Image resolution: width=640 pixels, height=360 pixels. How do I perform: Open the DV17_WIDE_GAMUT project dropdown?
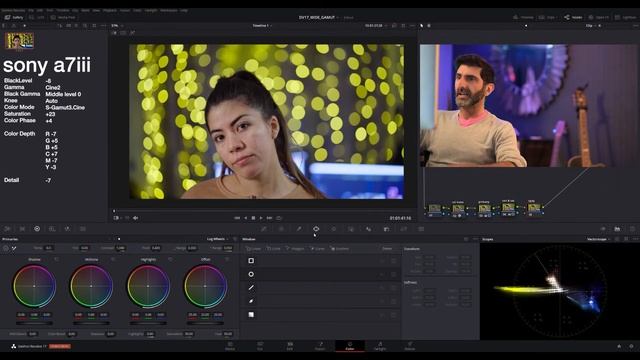(x=319, y=18)
